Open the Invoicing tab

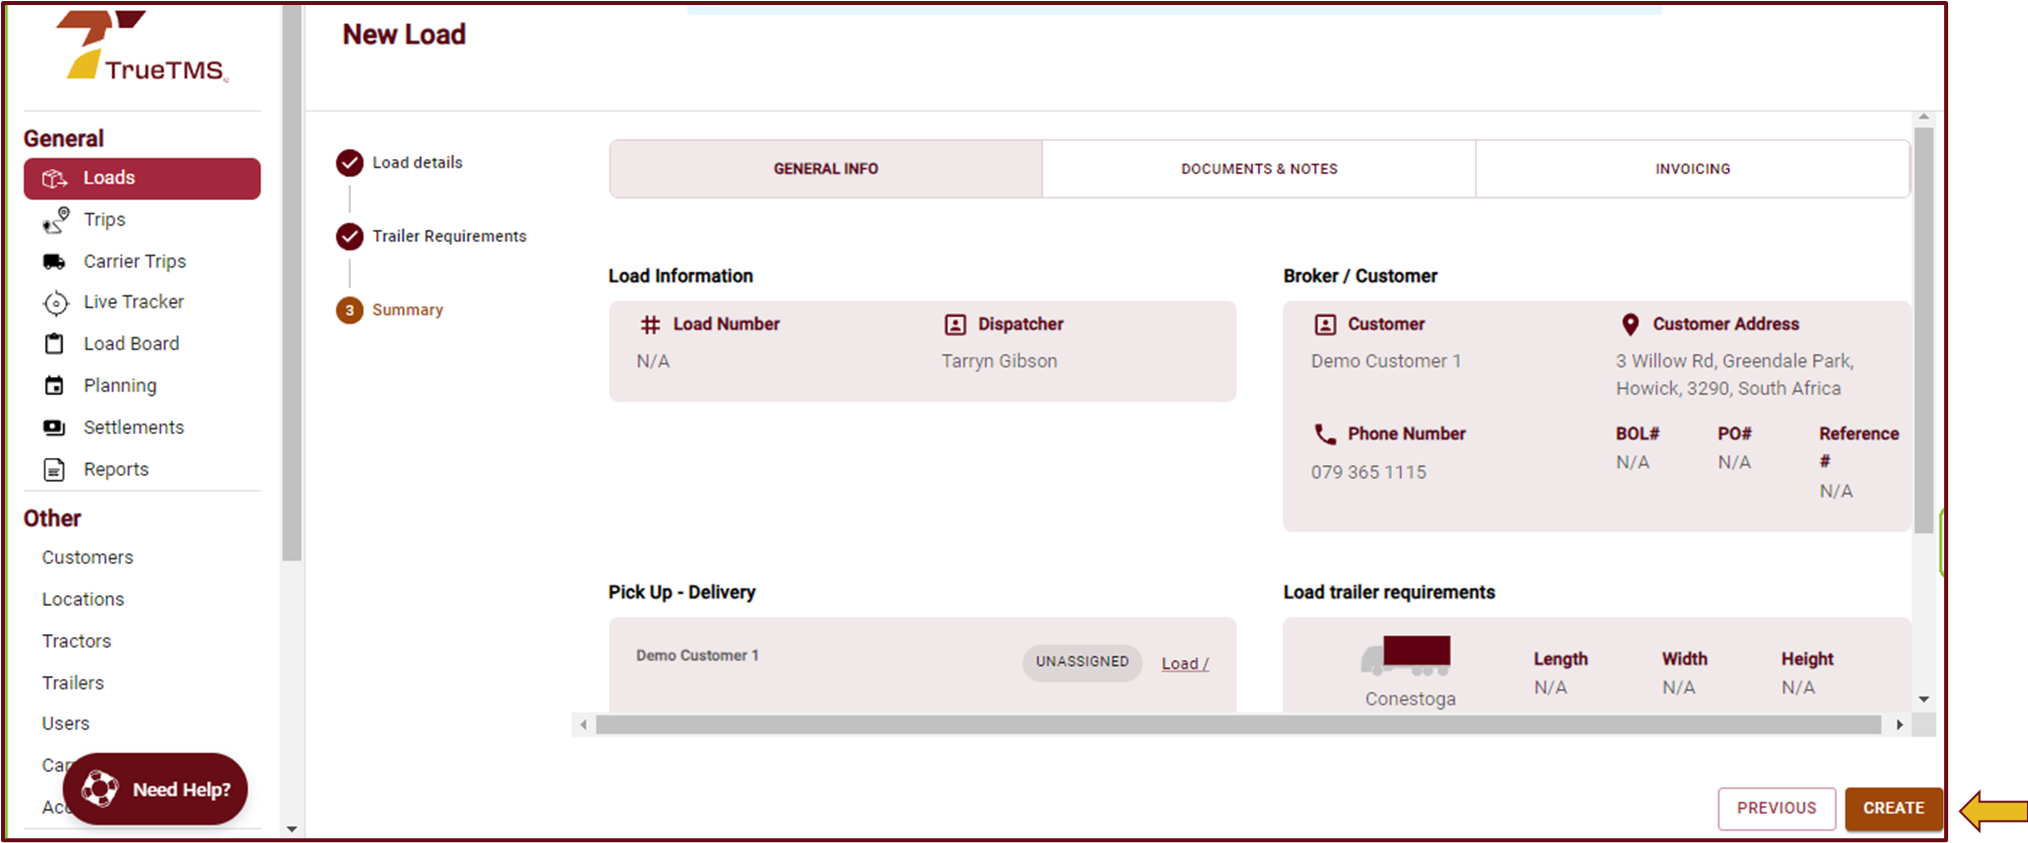point(1692,169)
